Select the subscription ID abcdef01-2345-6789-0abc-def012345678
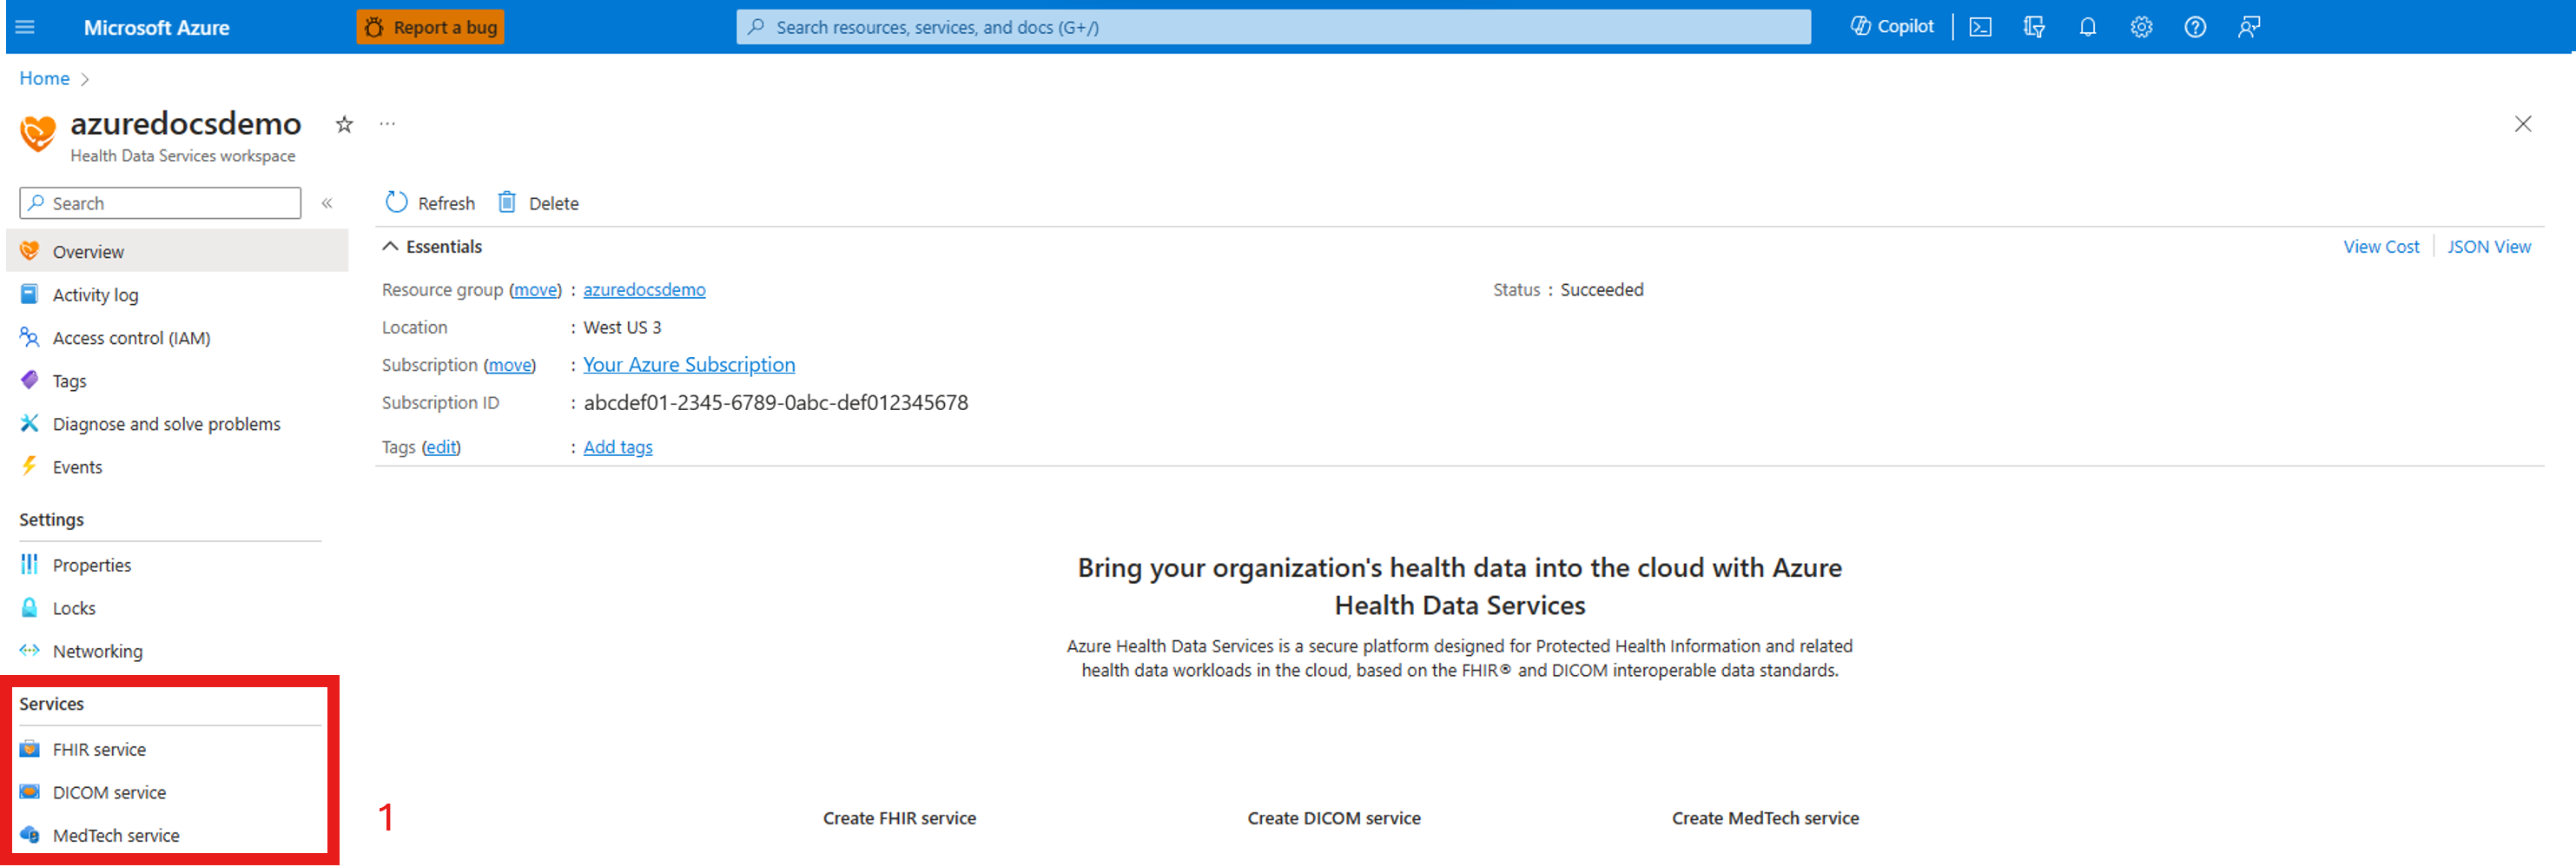 (x=776, y=402)
